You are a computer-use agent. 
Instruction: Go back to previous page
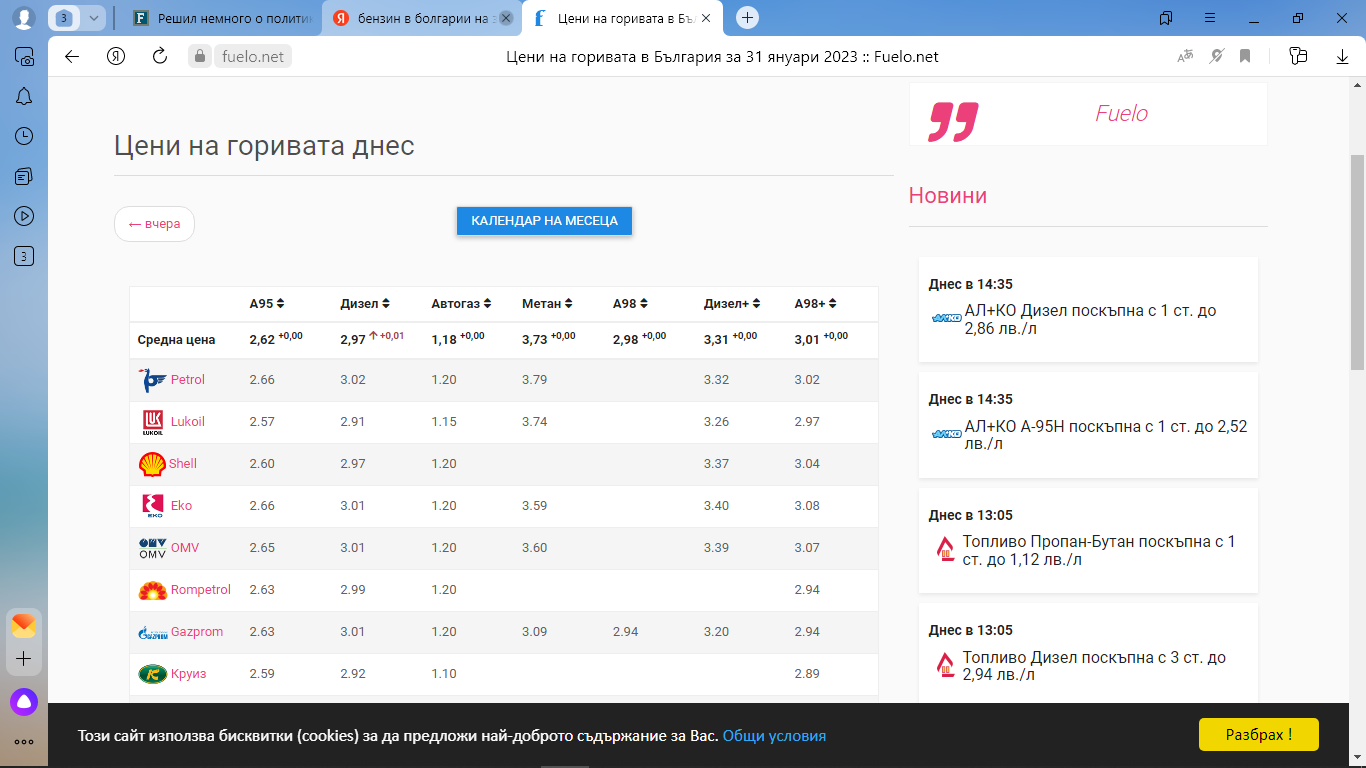click(72, 57)
